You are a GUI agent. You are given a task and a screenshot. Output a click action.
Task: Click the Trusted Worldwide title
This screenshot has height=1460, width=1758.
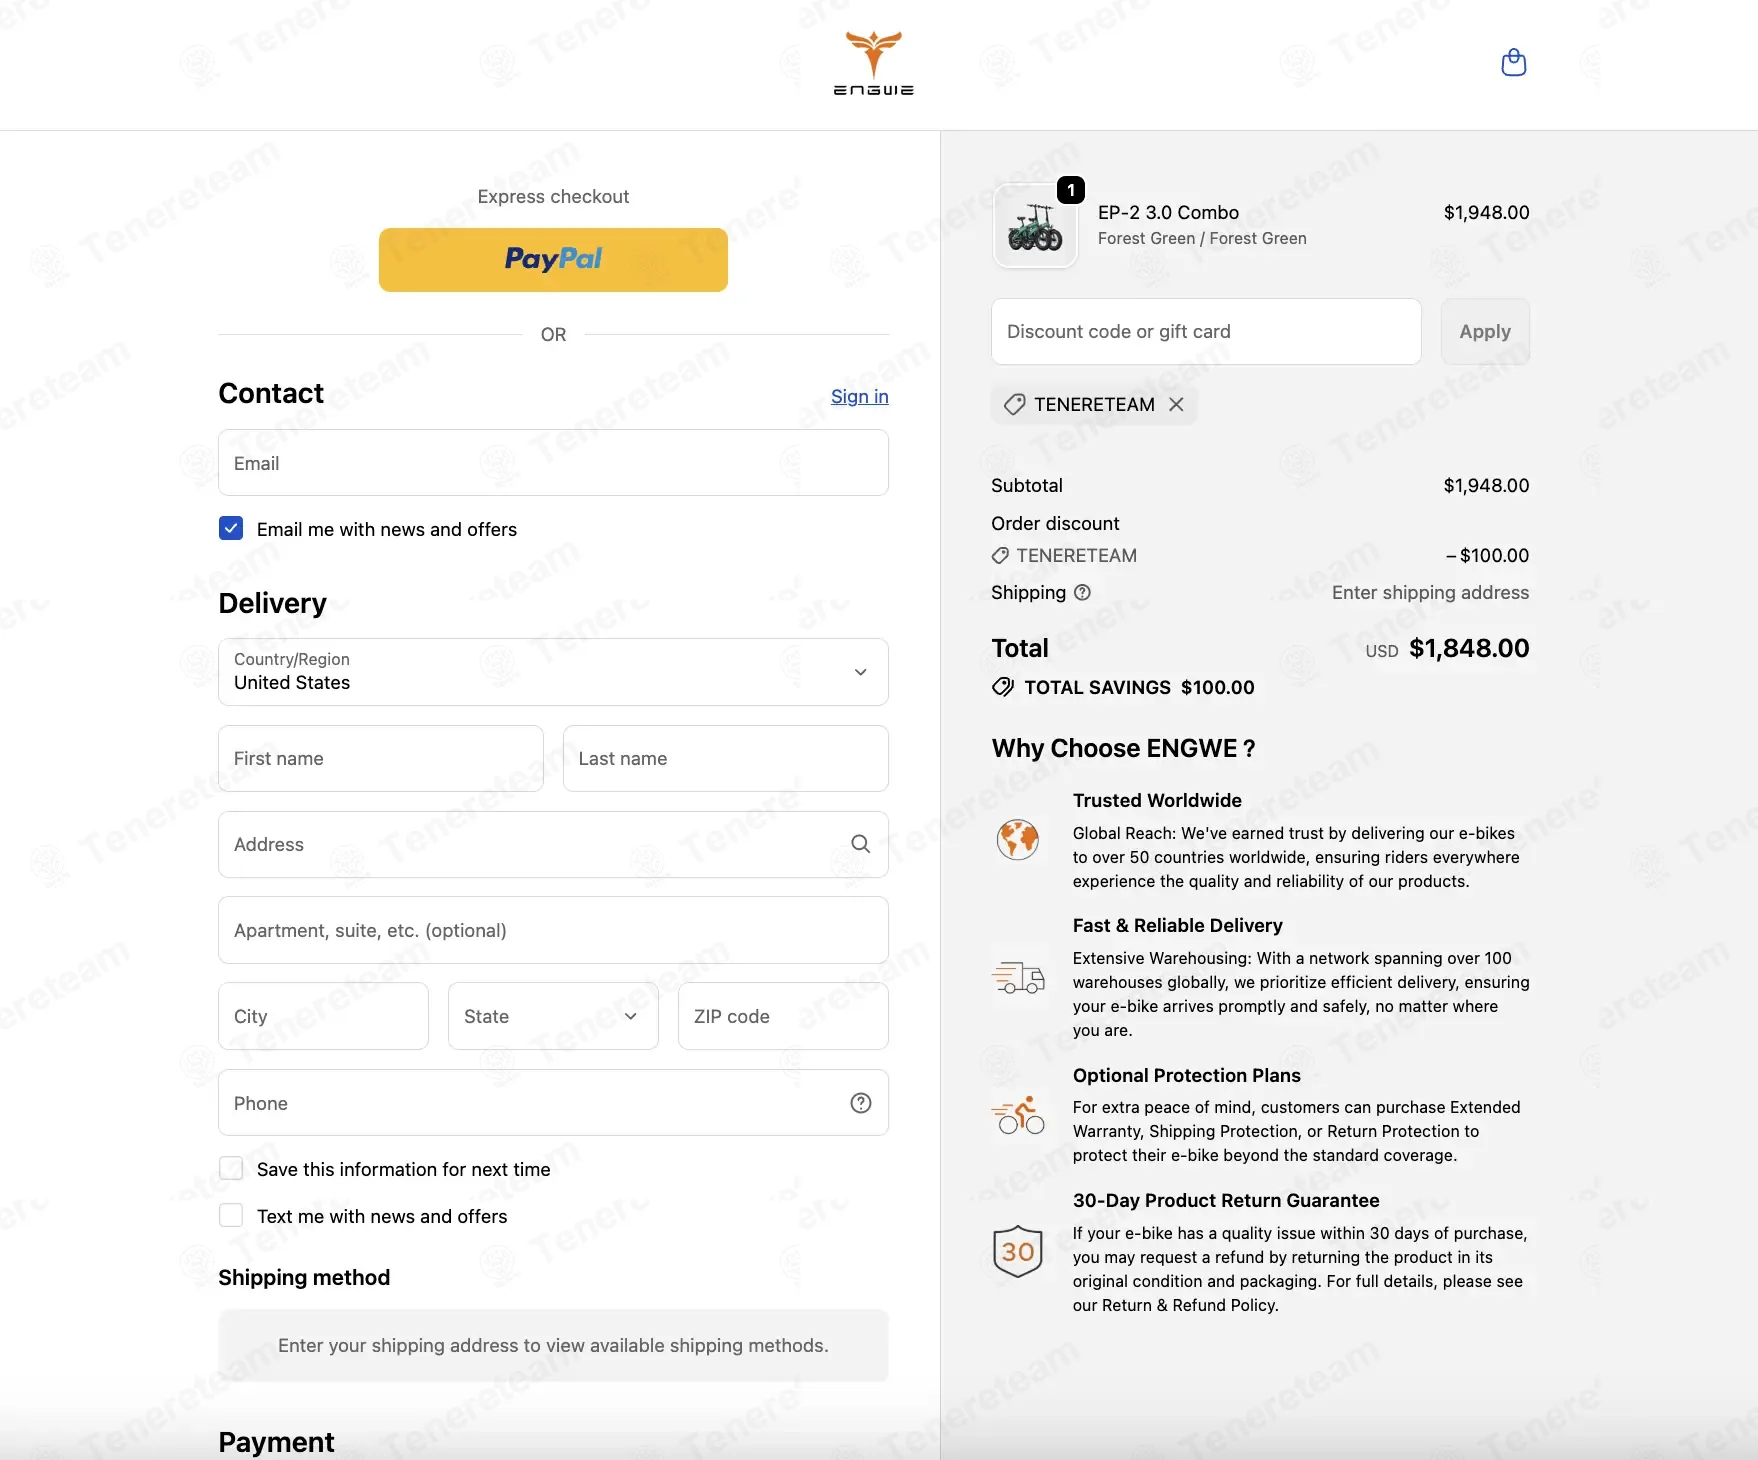(x=1157, y=800)
